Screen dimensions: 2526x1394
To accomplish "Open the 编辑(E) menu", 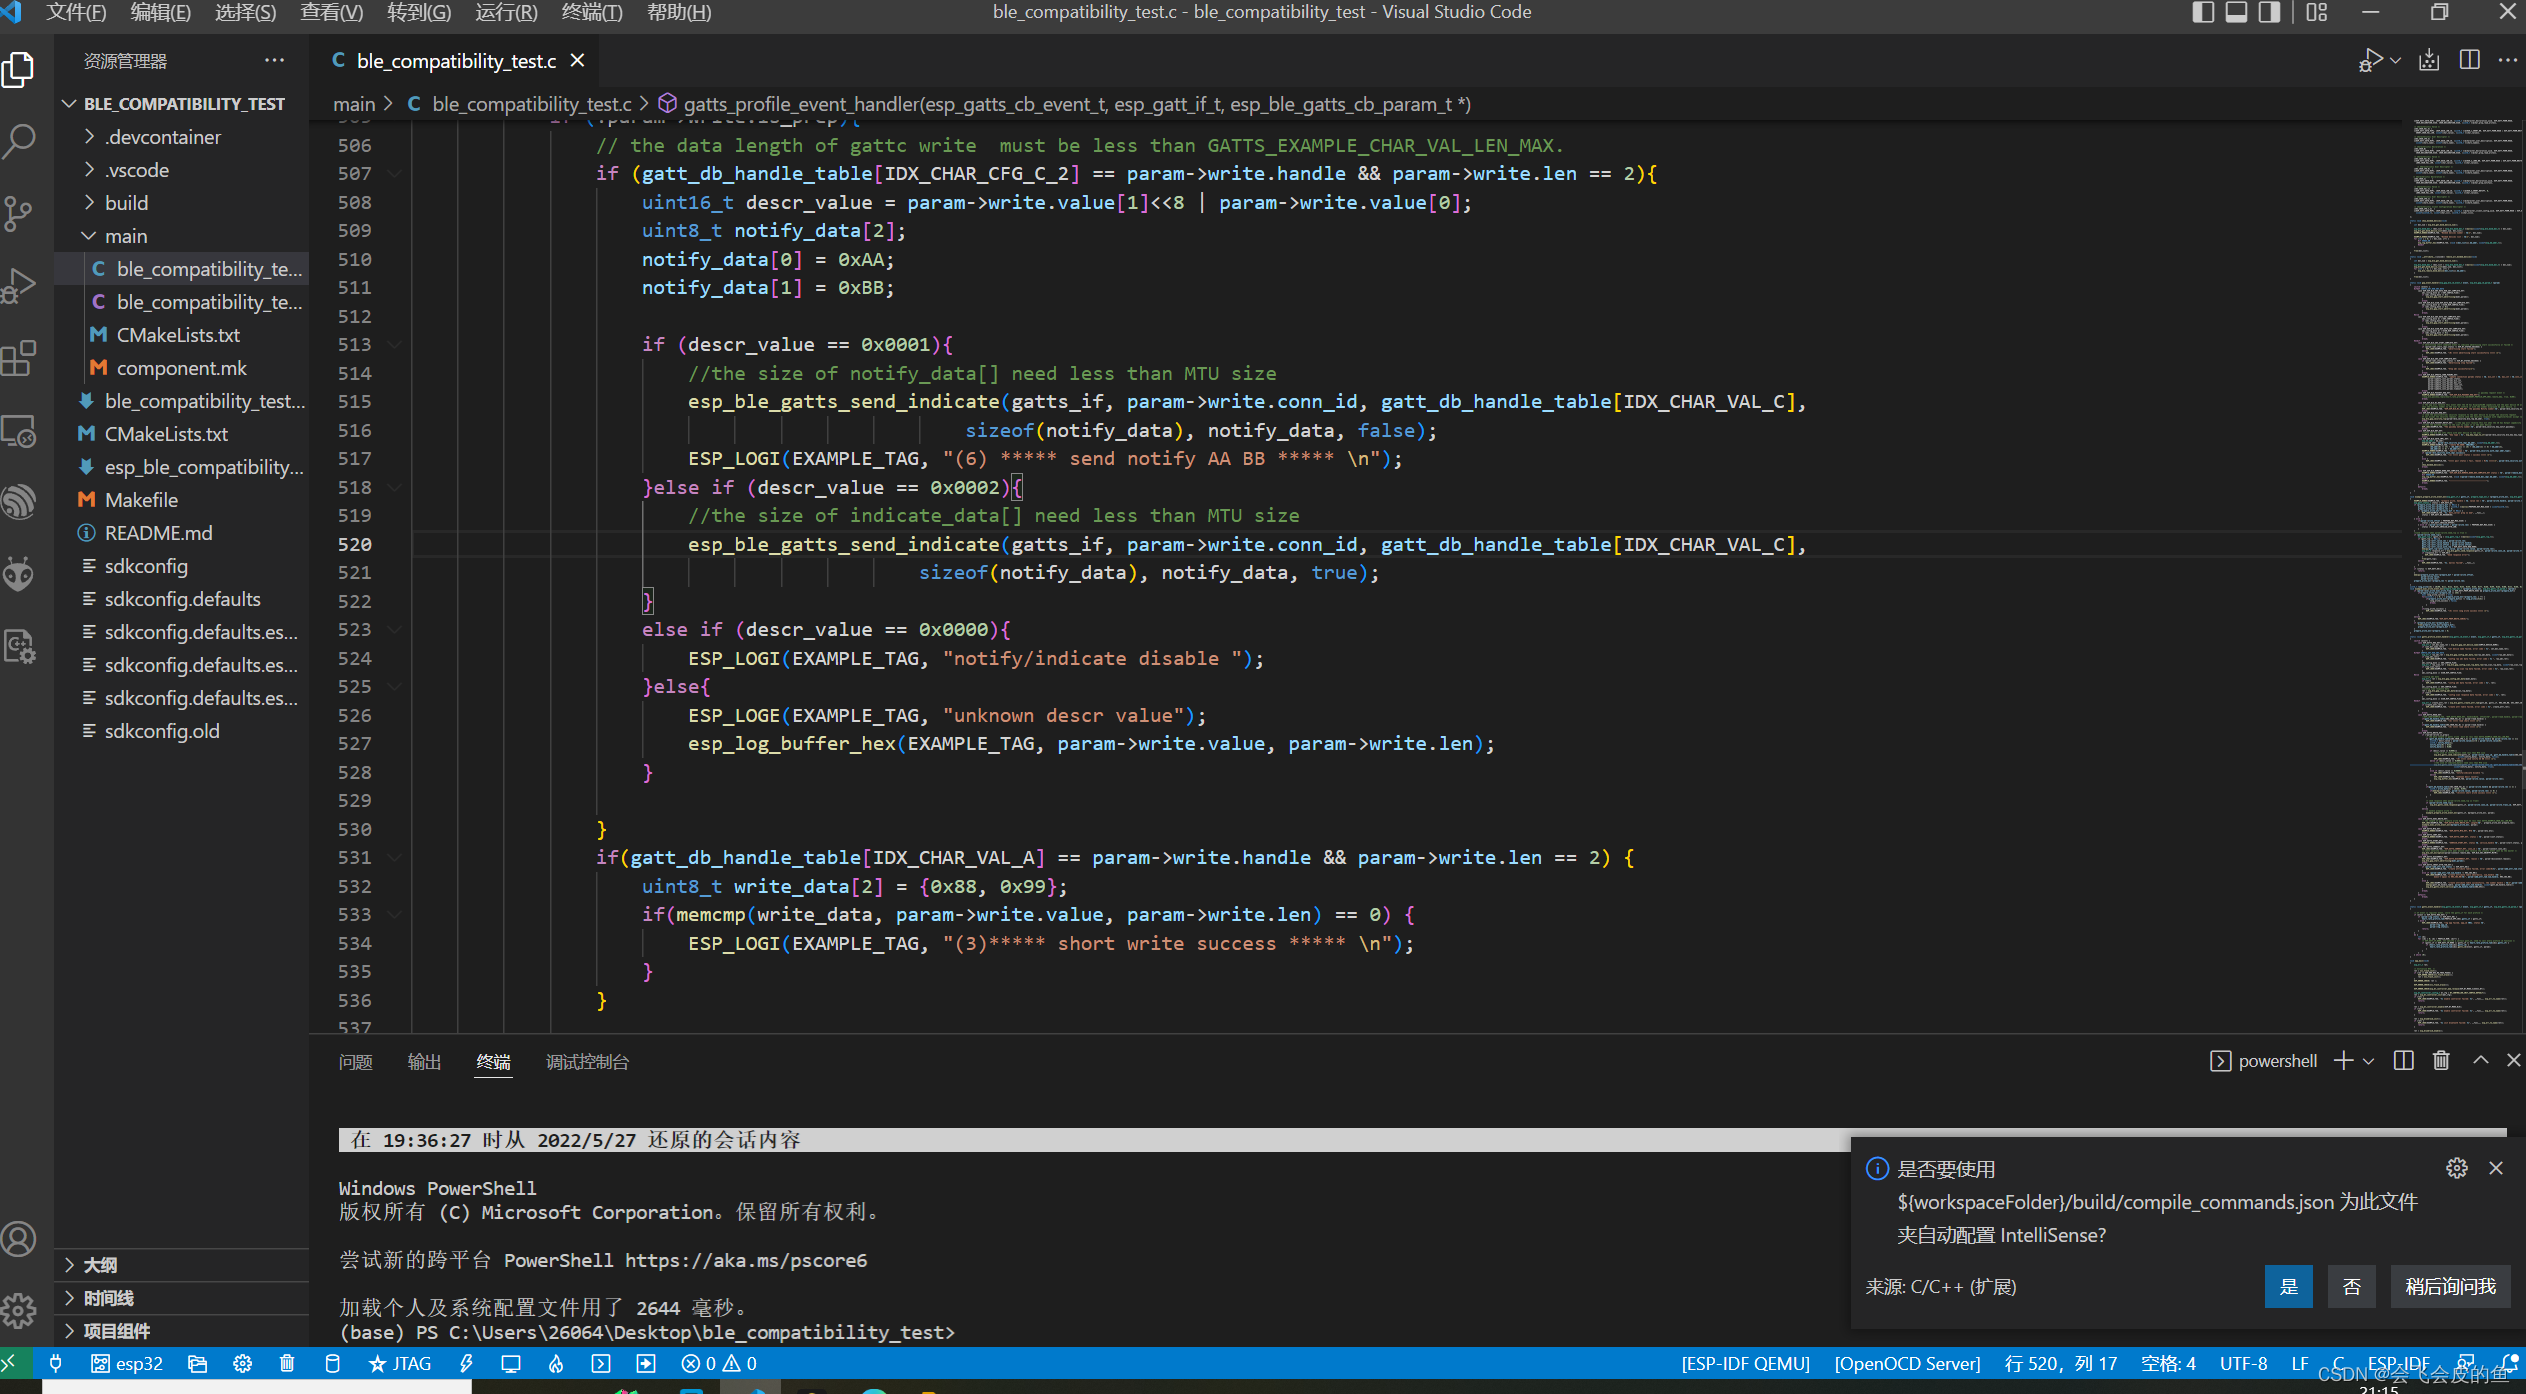I will pos(161,12).
